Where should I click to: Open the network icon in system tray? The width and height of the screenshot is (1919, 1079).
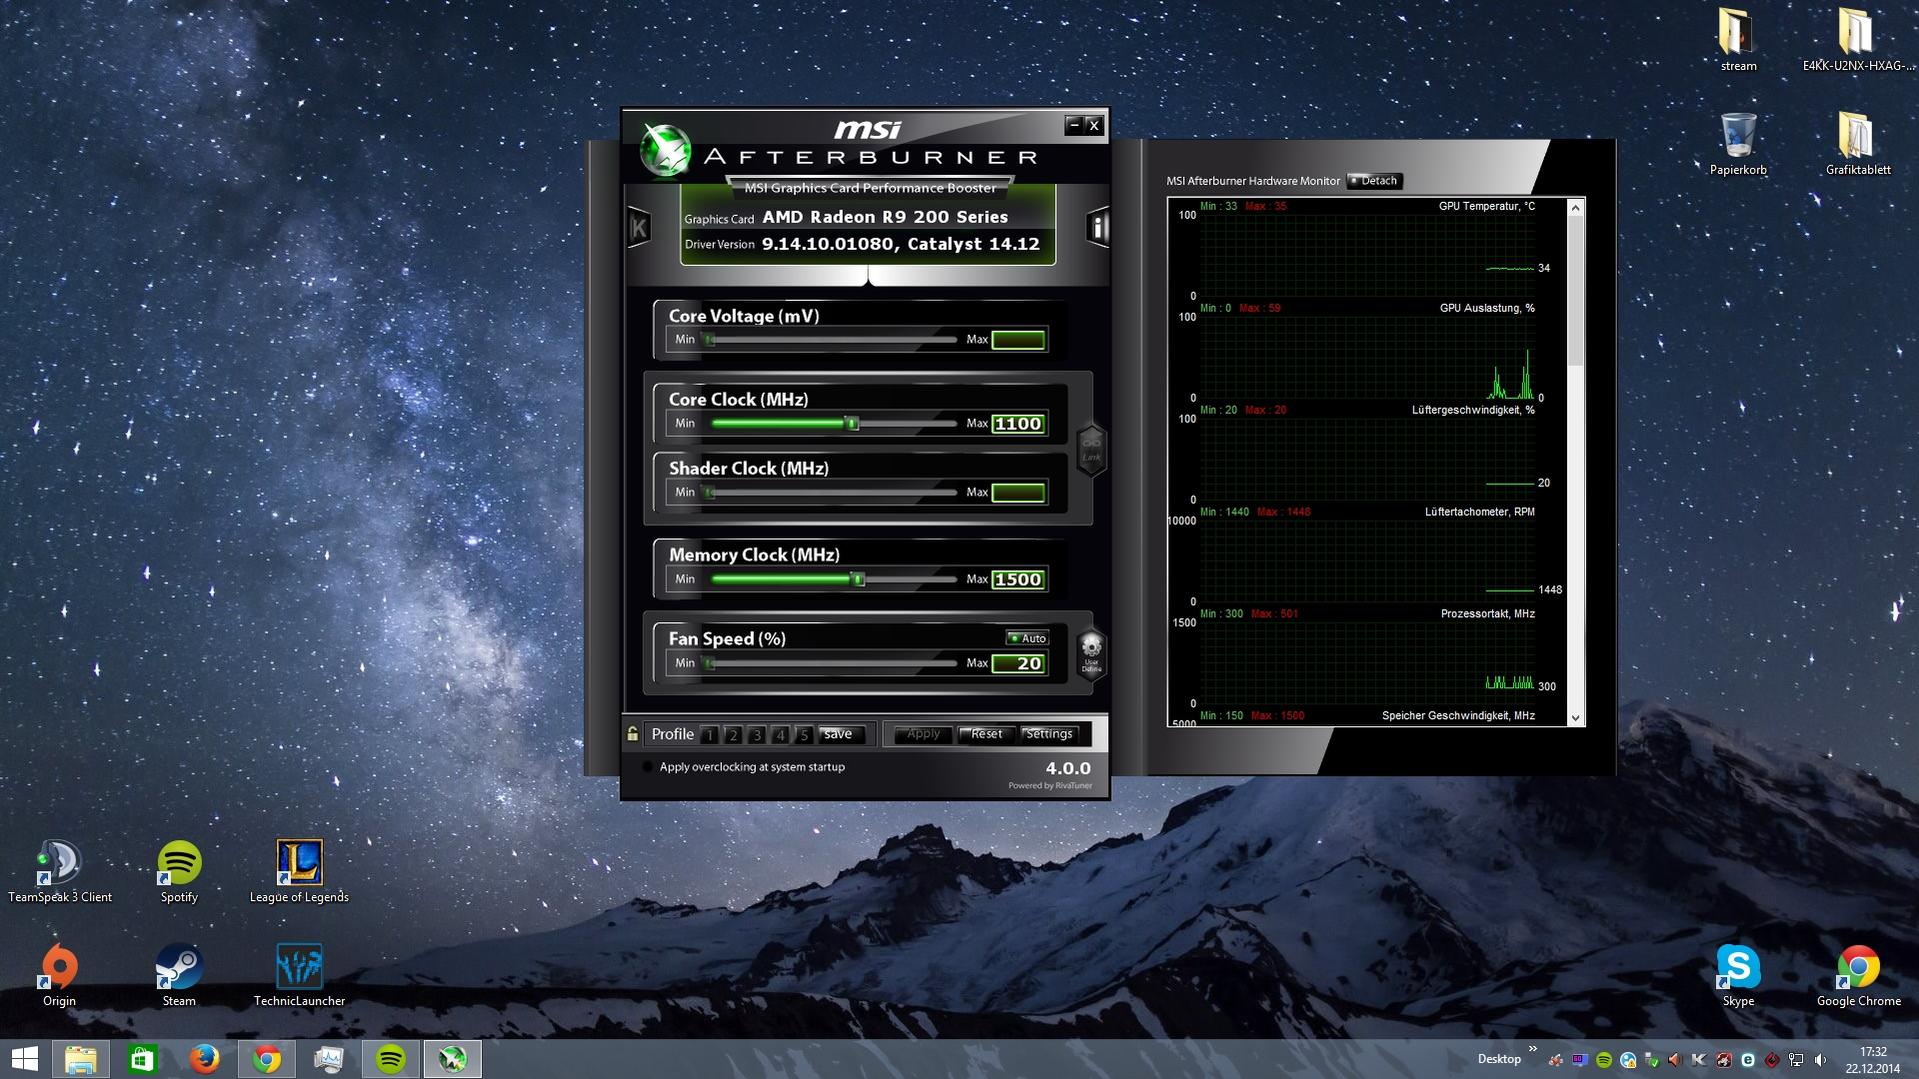tap(1796, 1060)
